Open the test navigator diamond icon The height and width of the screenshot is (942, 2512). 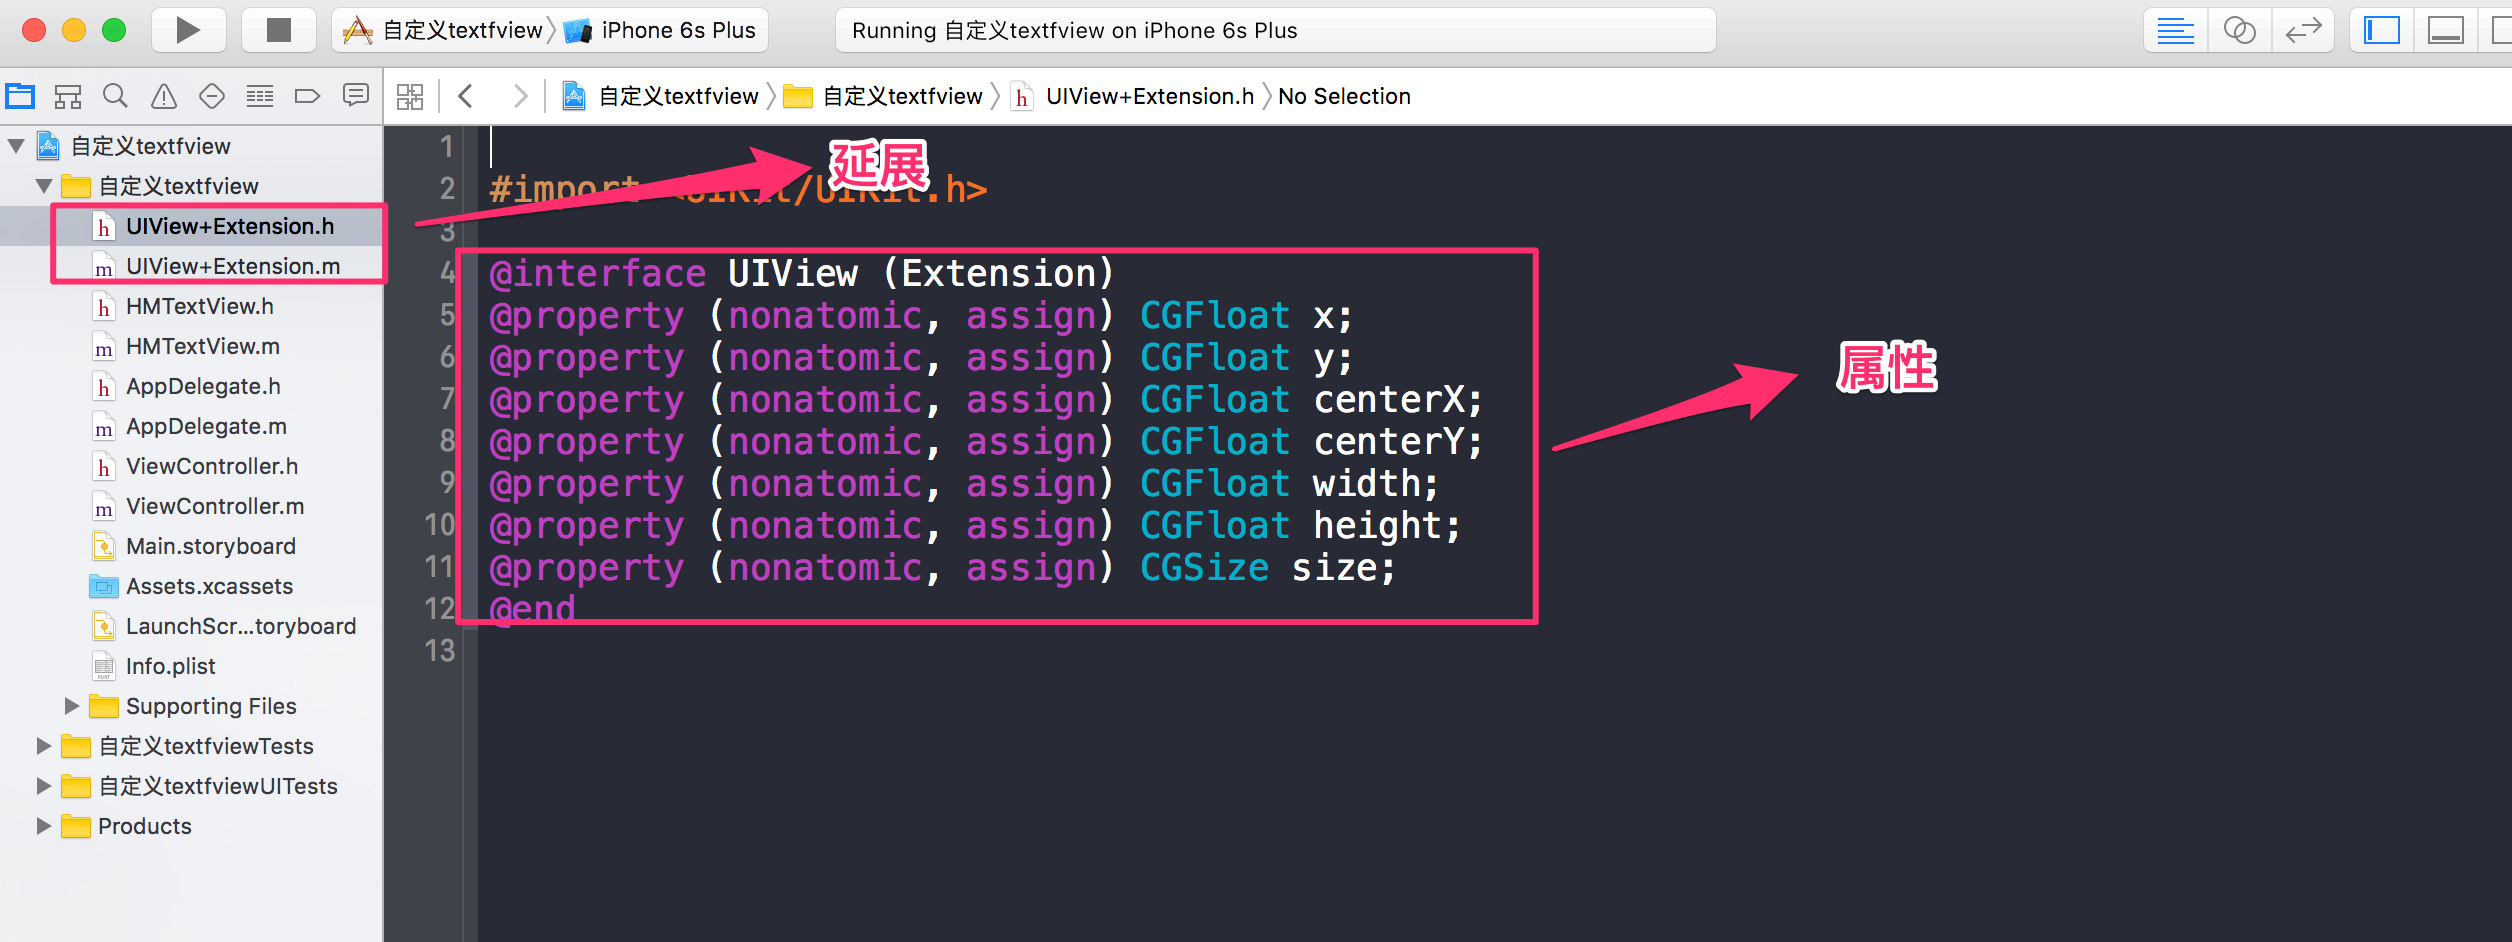[x=212, y=96]
